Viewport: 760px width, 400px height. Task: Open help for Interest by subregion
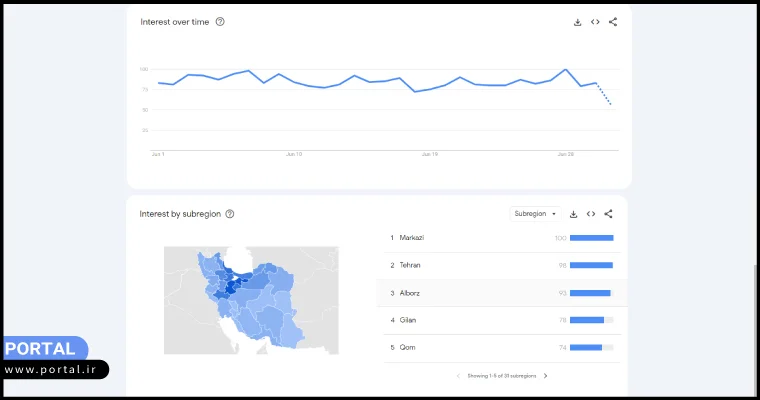pos(230,214)
